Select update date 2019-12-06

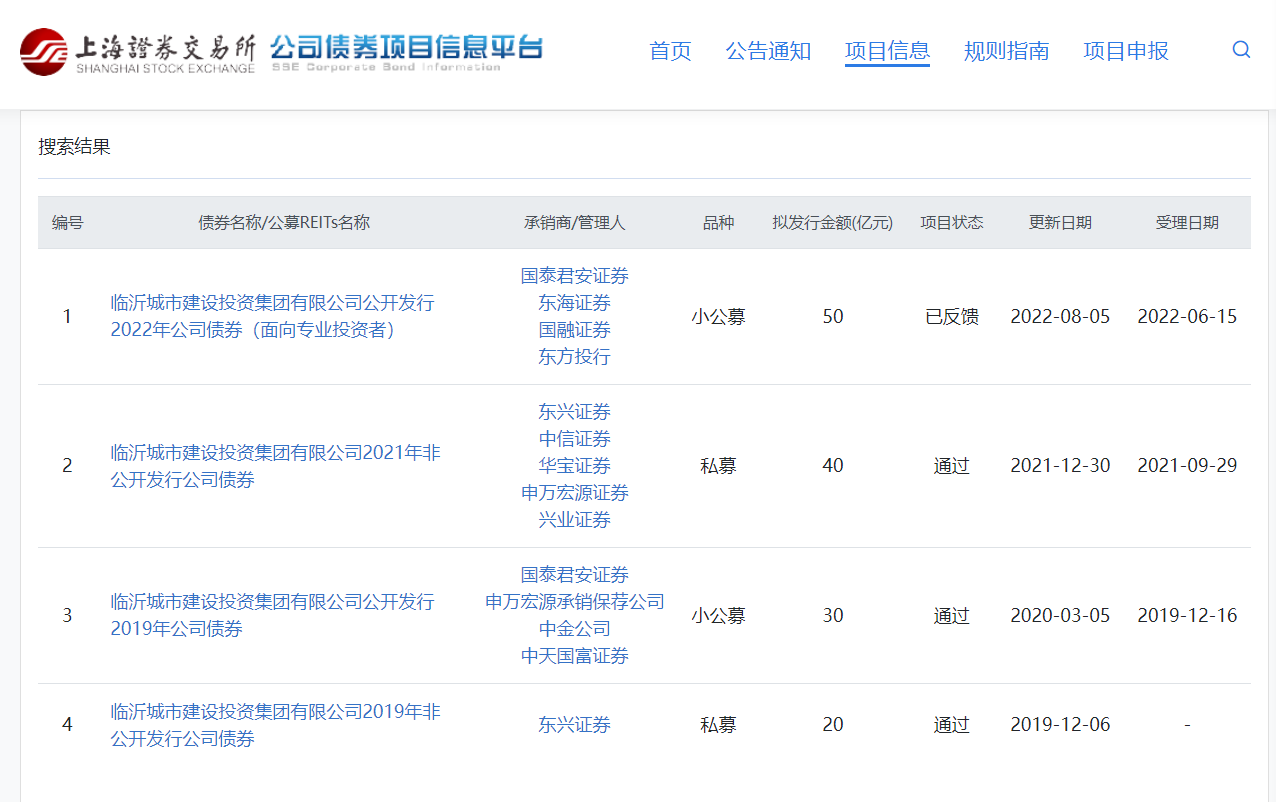(1060, 725)
